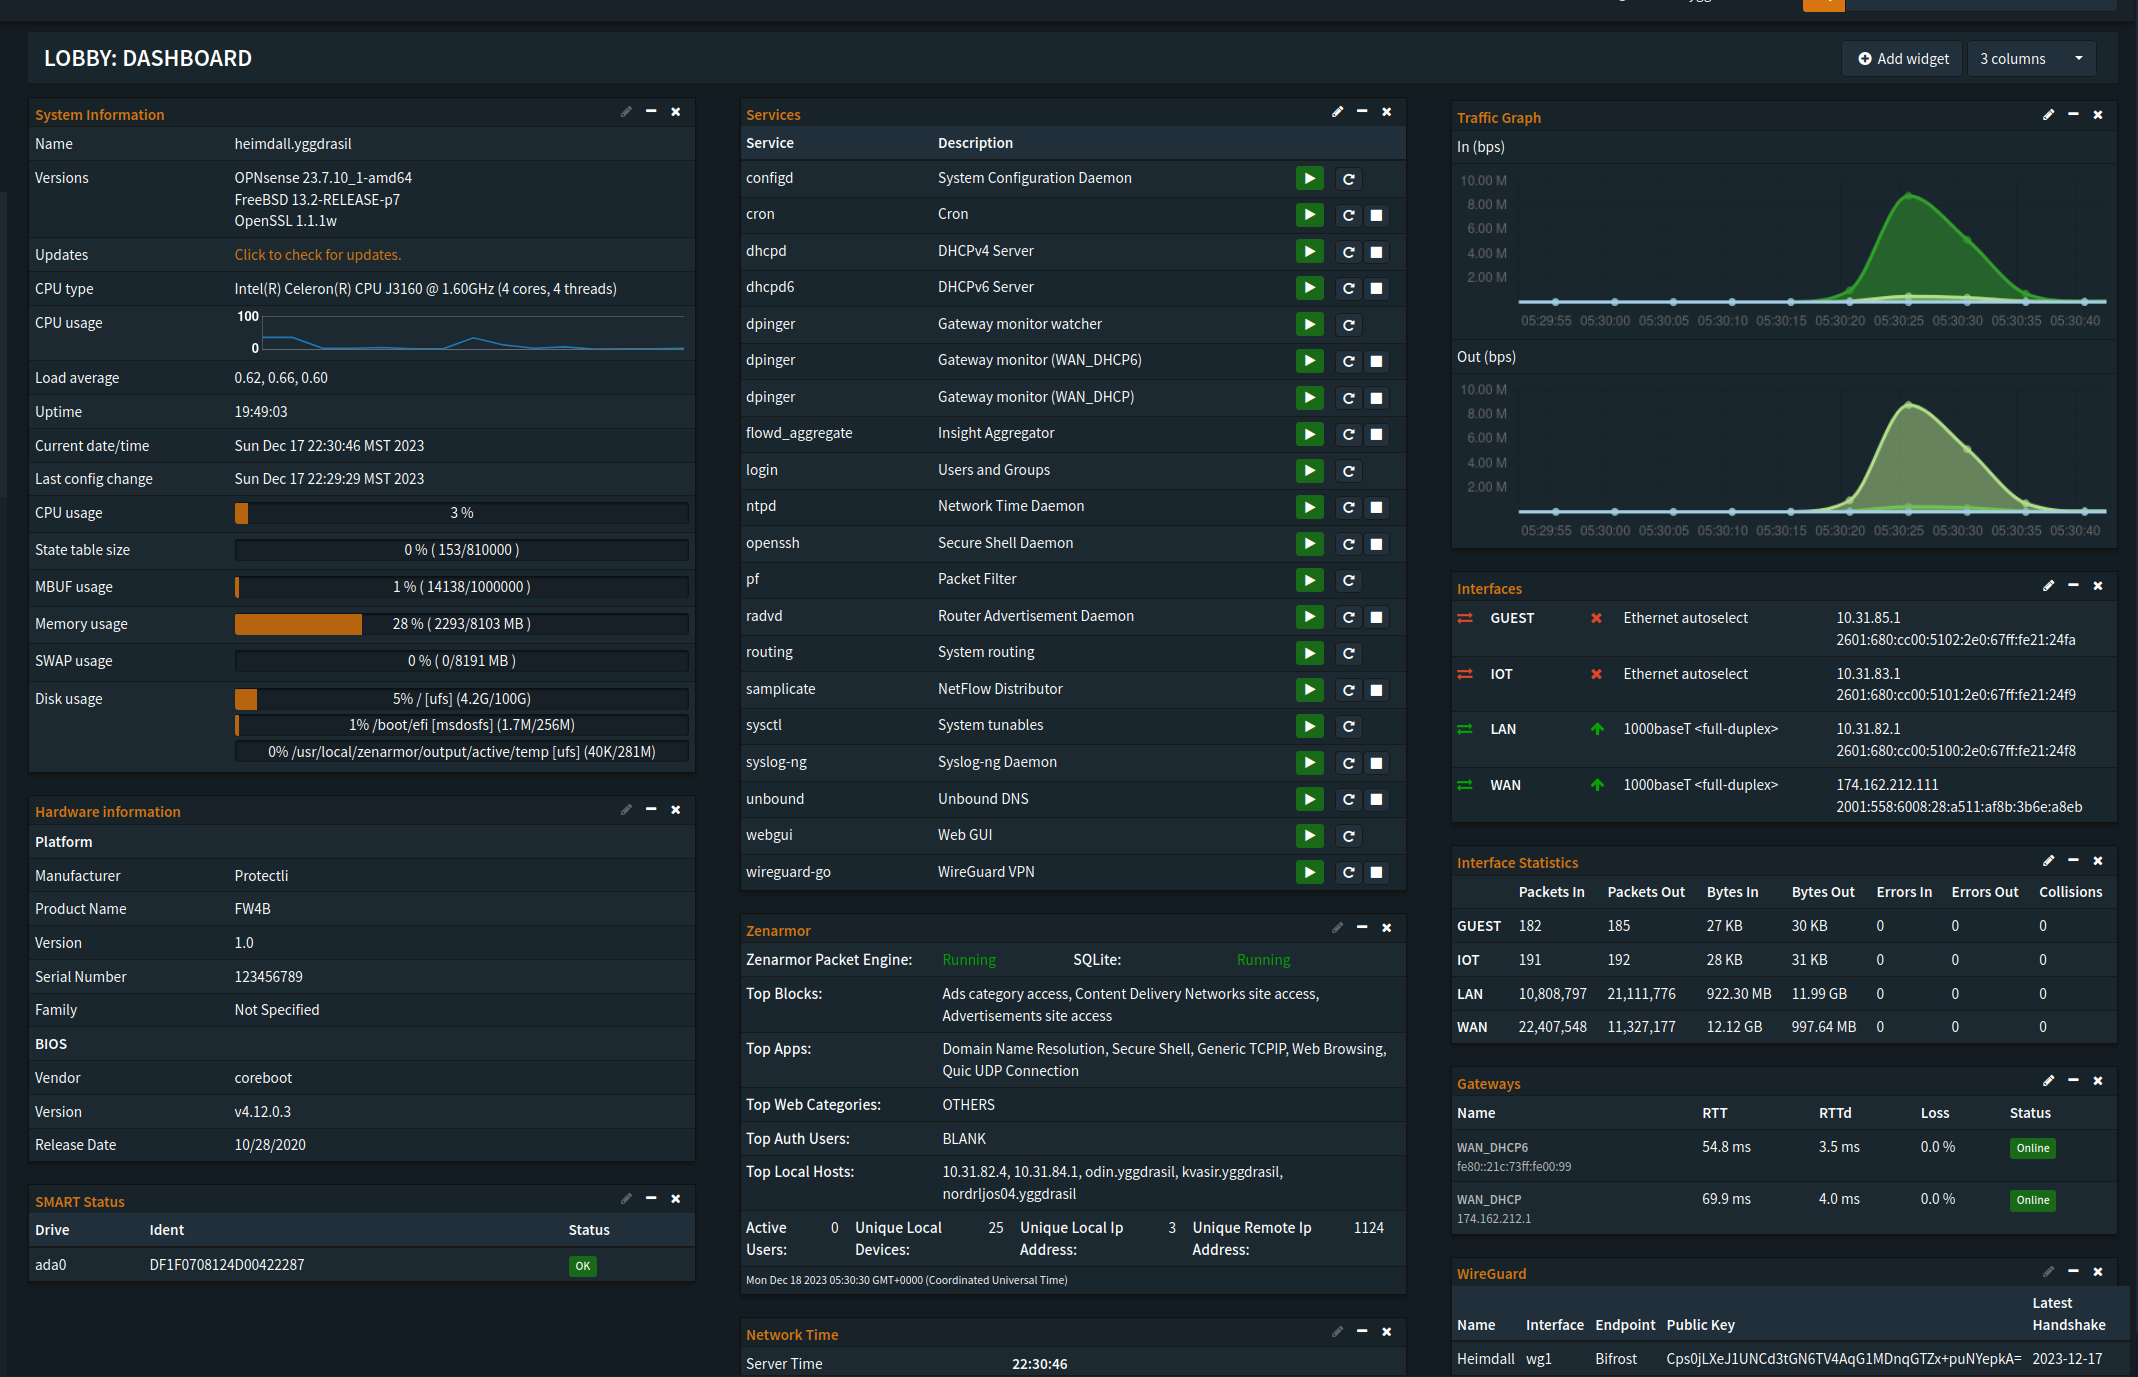Edit the Services widget
The height and width of the screenshot is (1377, 2138).
tap(1337, 112)
